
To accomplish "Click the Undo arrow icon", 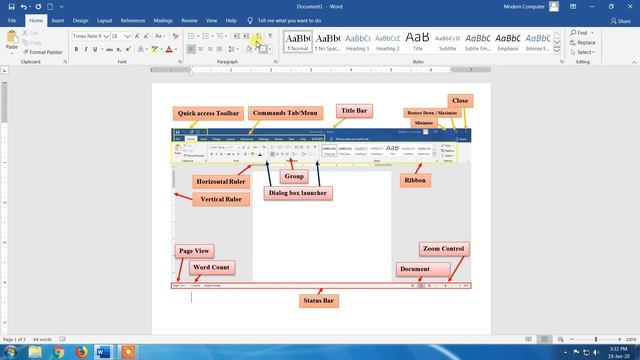I will pyautogui.click(x=24, y=7).
